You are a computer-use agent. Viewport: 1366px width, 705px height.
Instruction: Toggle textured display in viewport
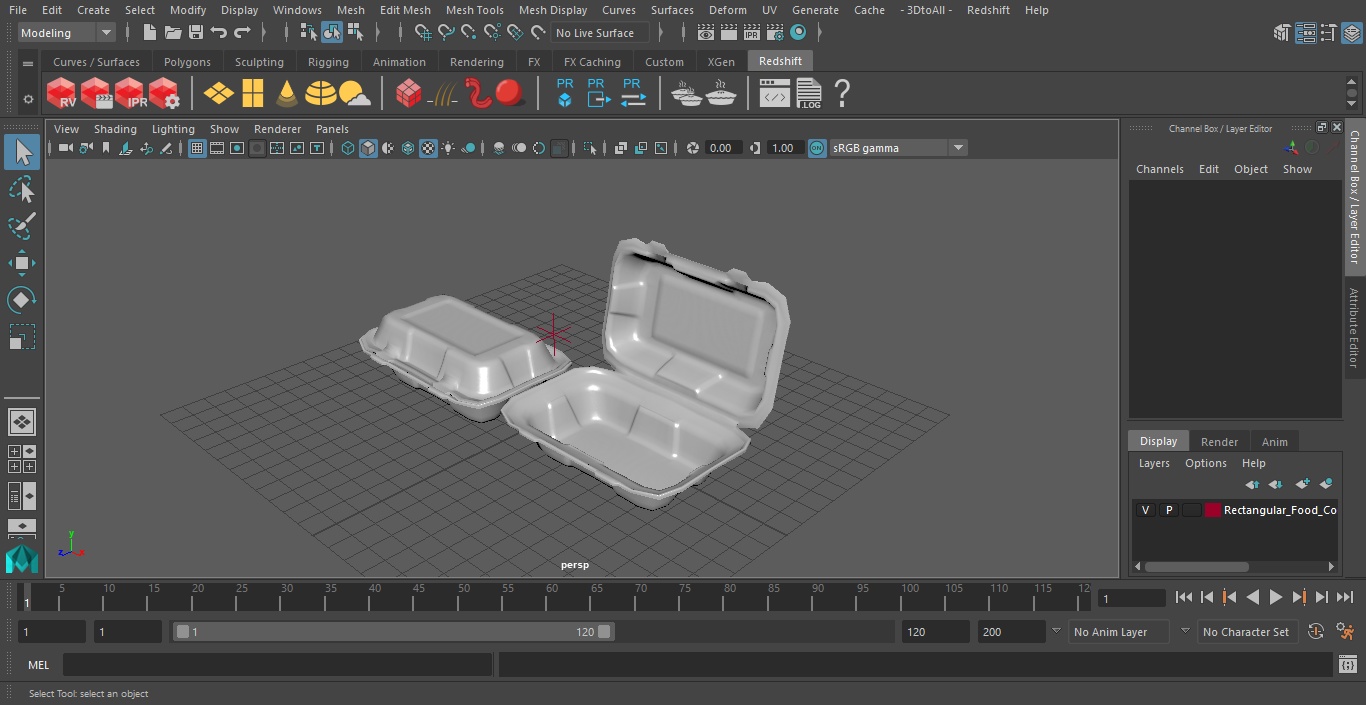[x=428, y=148]
